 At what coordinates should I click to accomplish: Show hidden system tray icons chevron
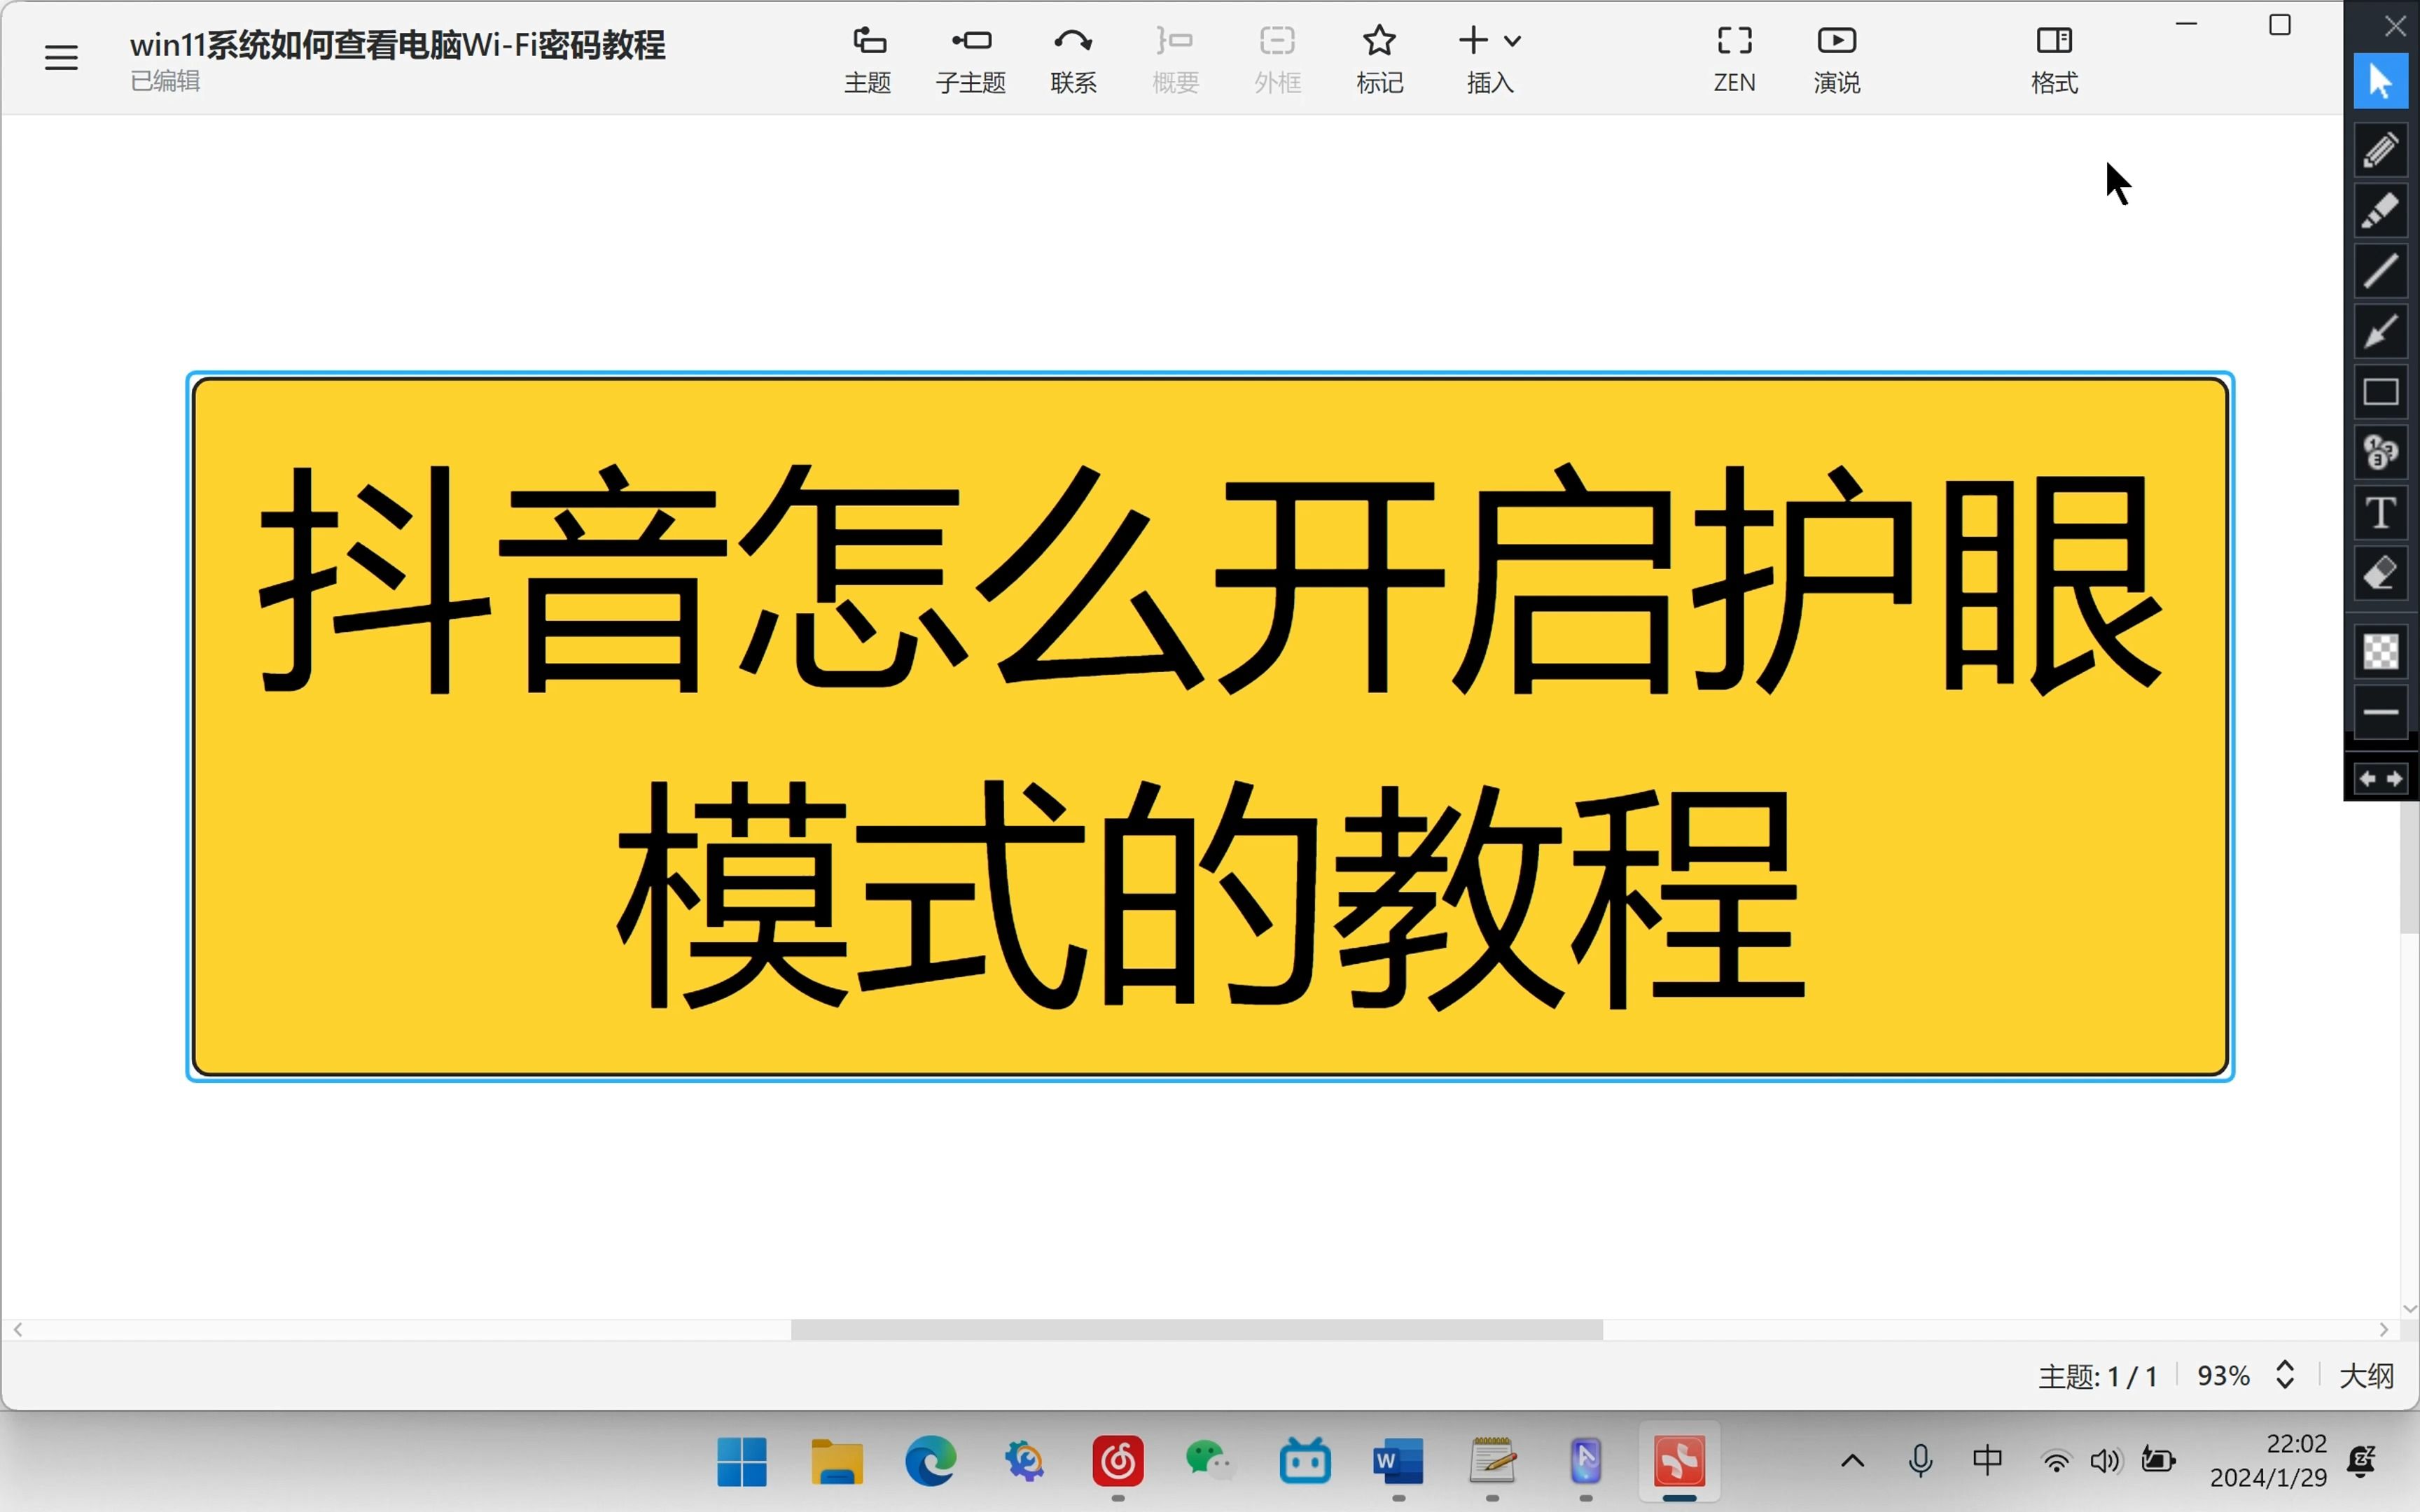click(1852, 1462)
